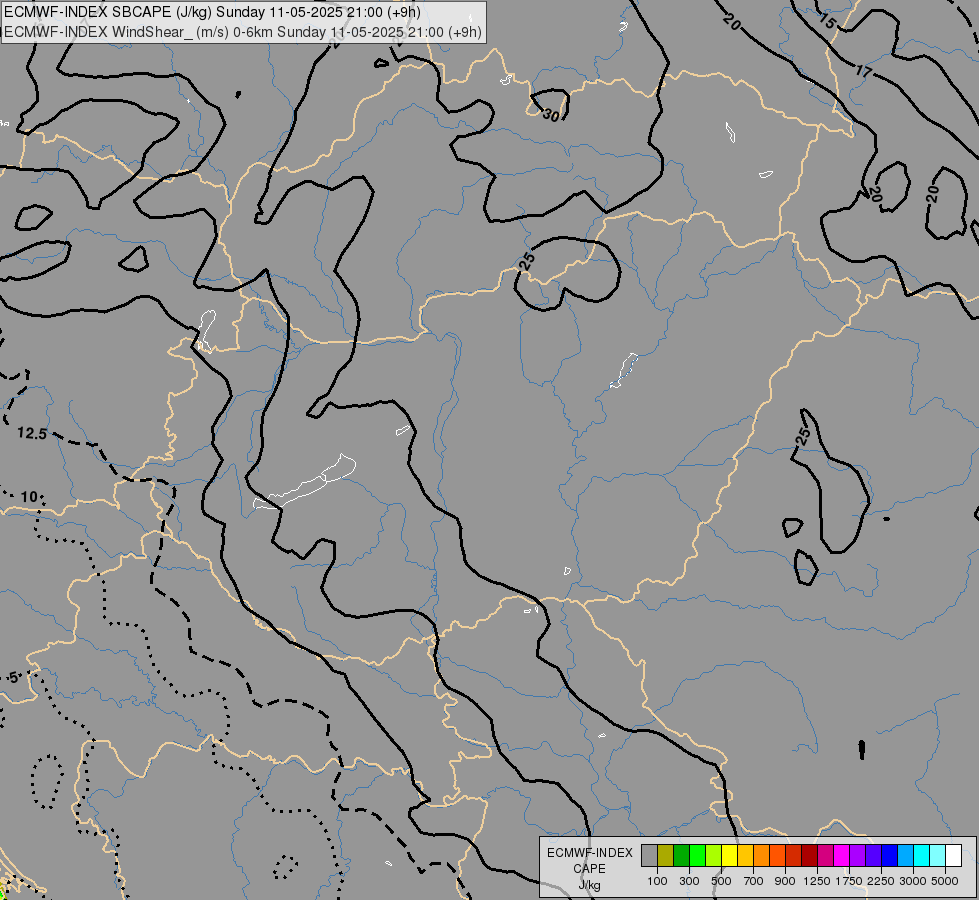This screenshot has height=900, width=979.
Task: Select the amber swatch left of 700
Action: pos(745,855)
